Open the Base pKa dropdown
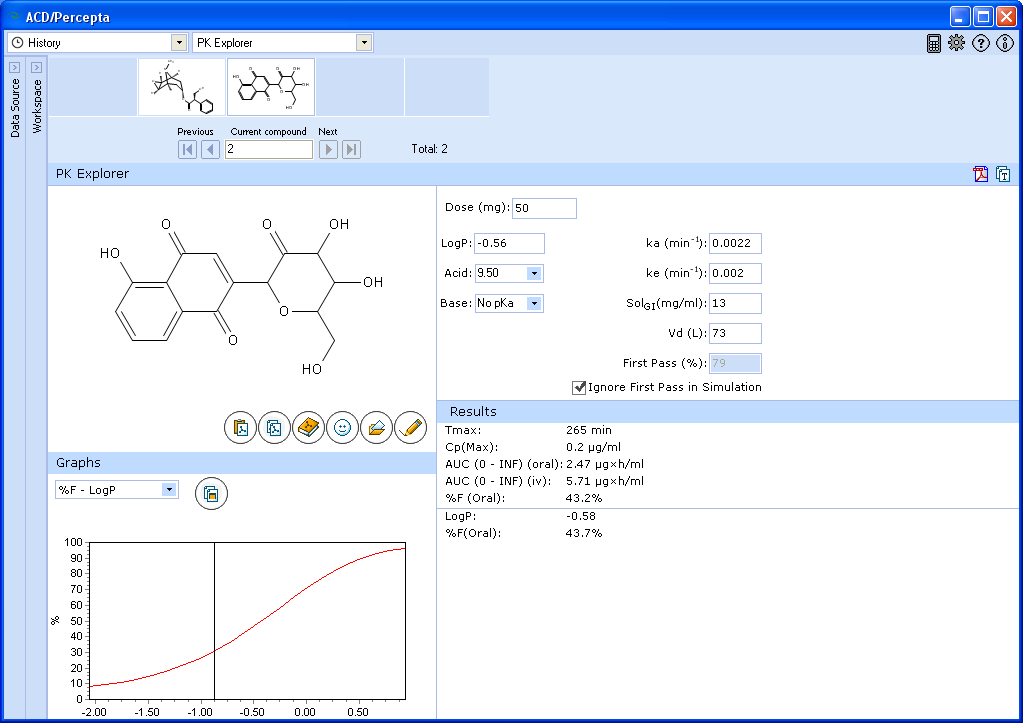Screen dimensions: 1023x723 [534, 303]
